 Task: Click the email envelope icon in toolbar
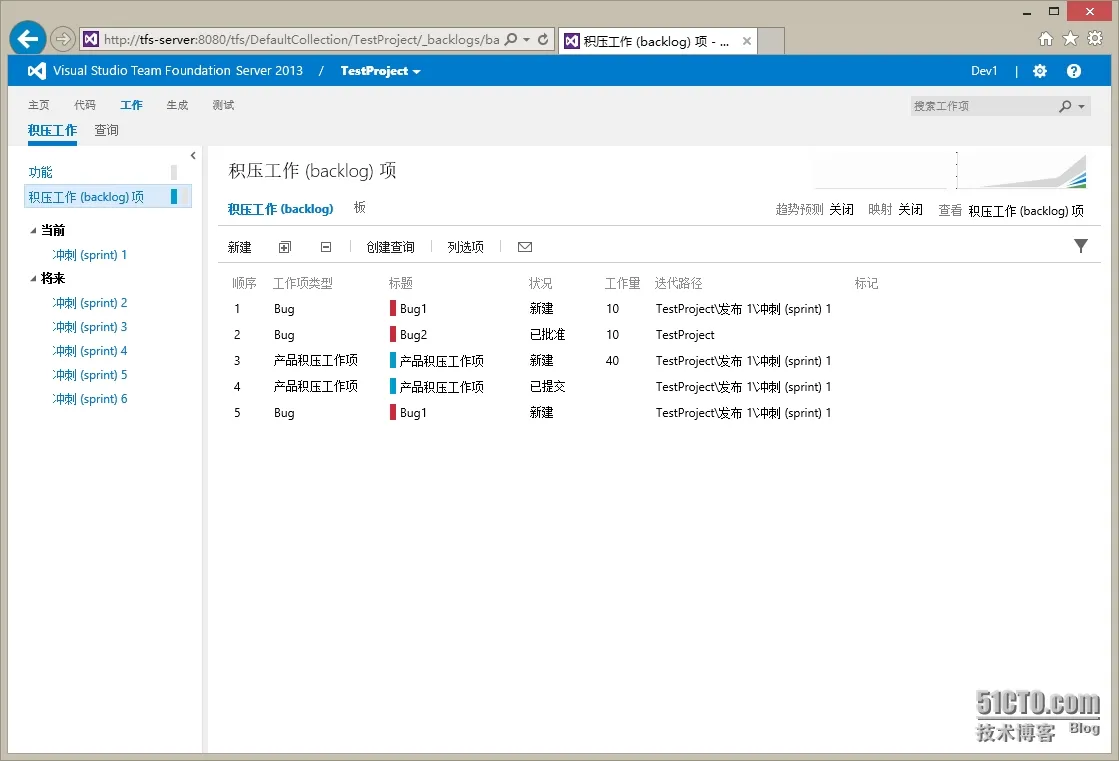click(x=525, y=247)
